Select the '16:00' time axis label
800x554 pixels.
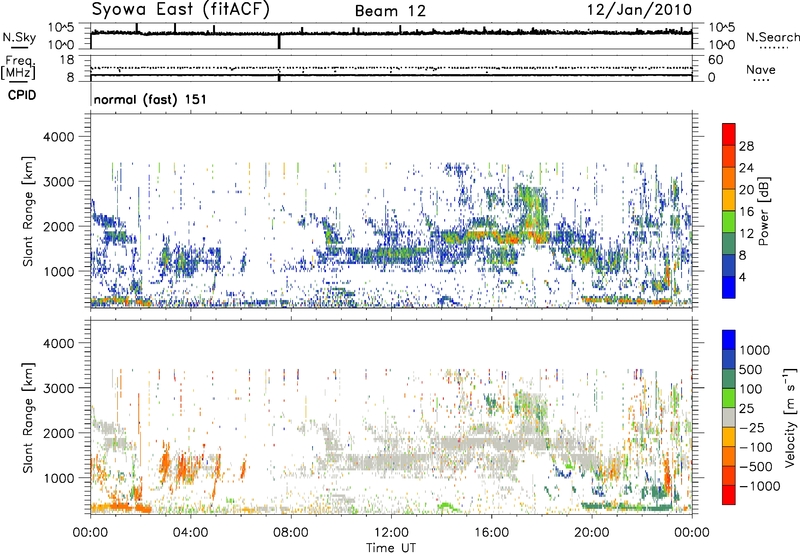pos(491,533)
